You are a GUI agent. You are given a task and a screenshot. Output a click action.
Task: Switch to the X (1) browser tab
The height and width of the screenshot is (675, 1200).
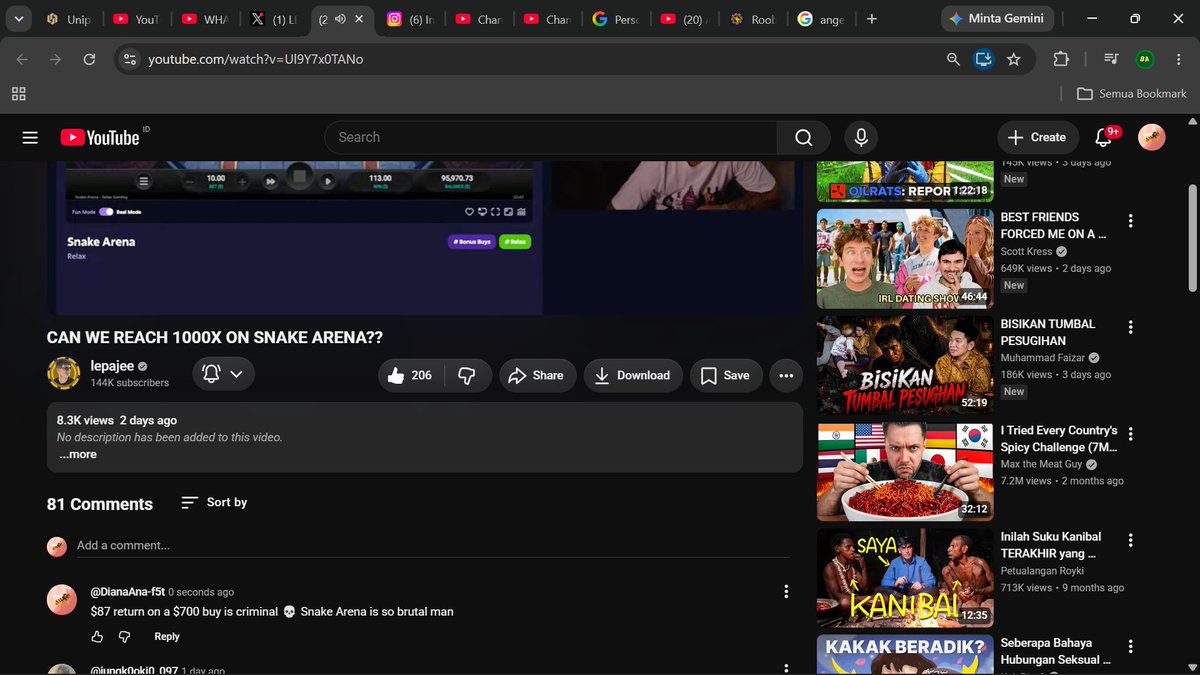click(272, 19)
